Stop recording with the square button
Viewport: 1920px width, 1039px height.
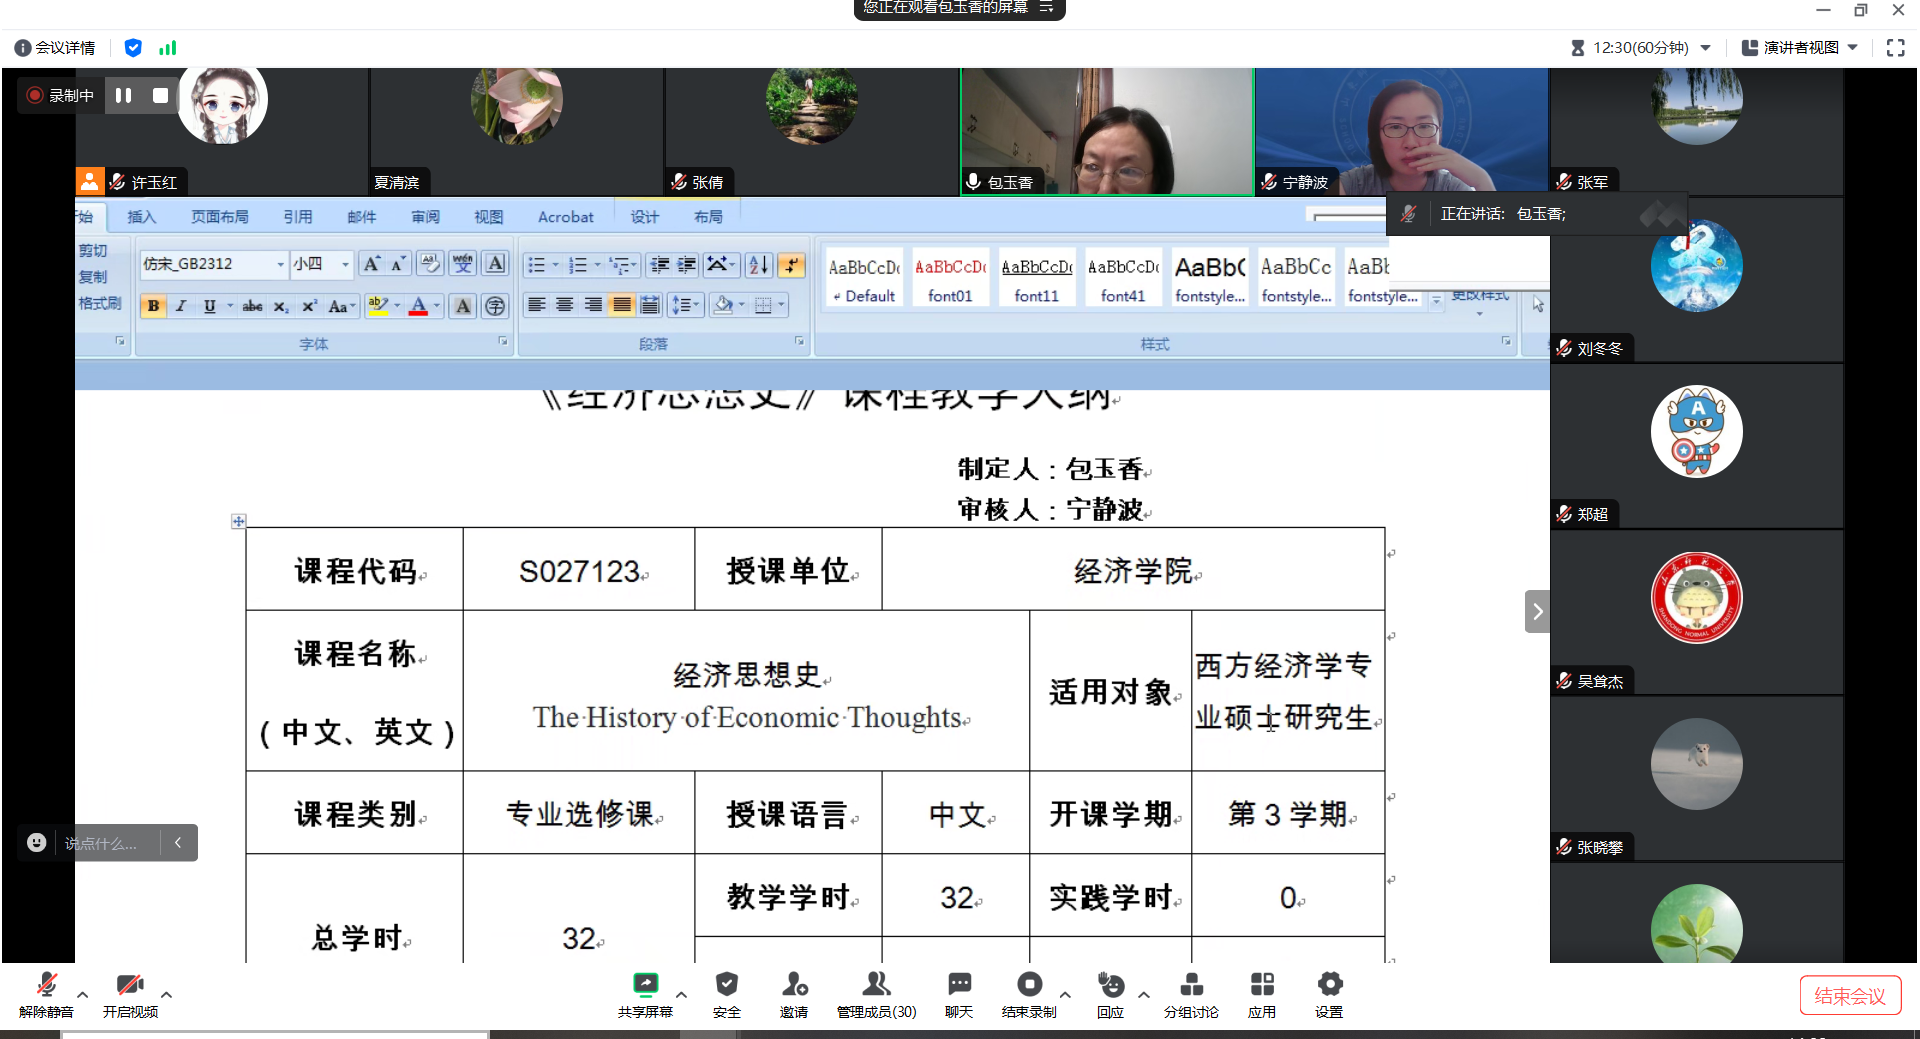(160, 95)
